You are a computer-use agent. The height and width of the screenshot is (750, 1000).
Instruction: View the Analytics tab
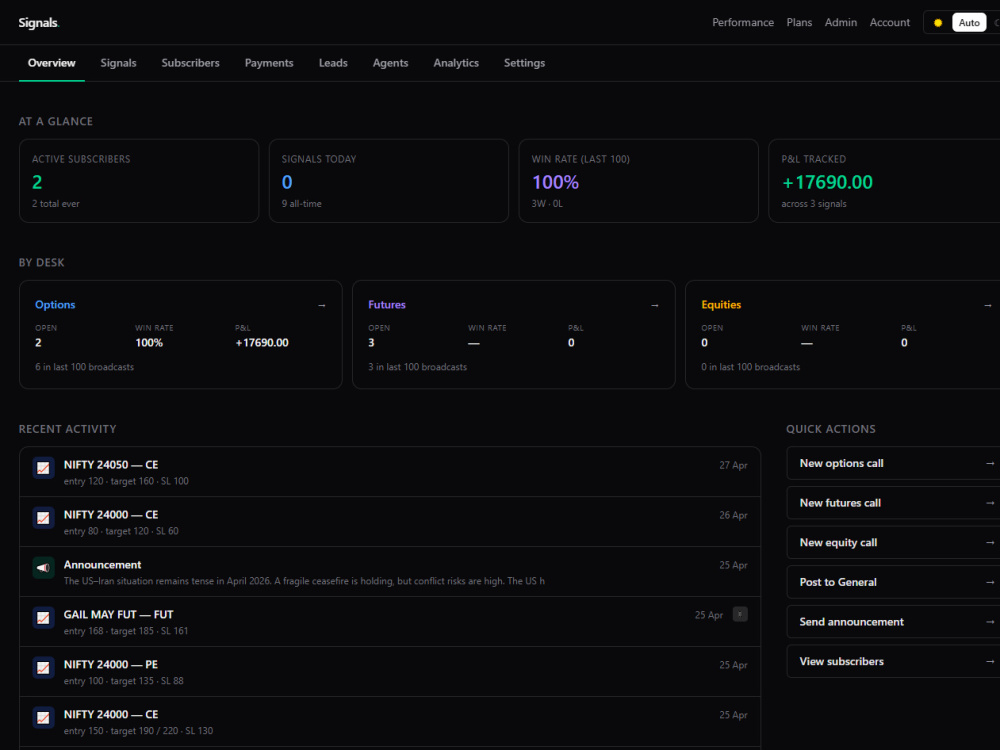pyautogui.click(x=456, y=63)
